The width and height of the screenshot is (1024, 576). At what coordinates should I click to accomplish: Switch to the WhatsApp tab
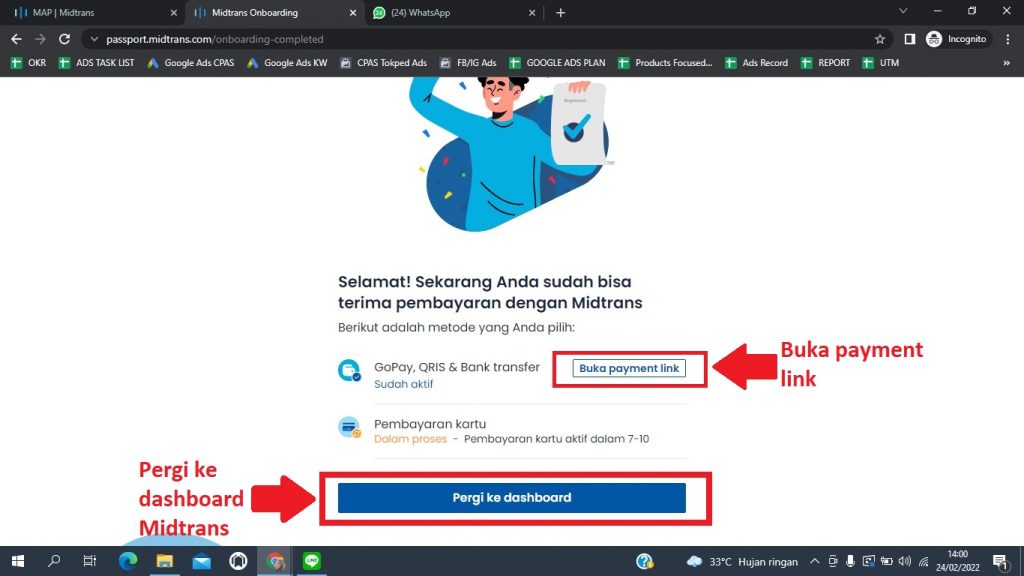point(454,12)
